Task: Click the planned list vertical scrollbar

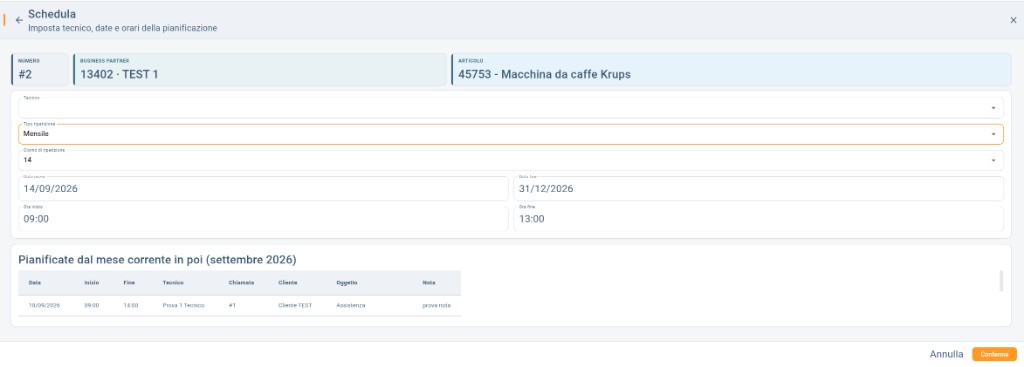Action: pos(1001,281)
